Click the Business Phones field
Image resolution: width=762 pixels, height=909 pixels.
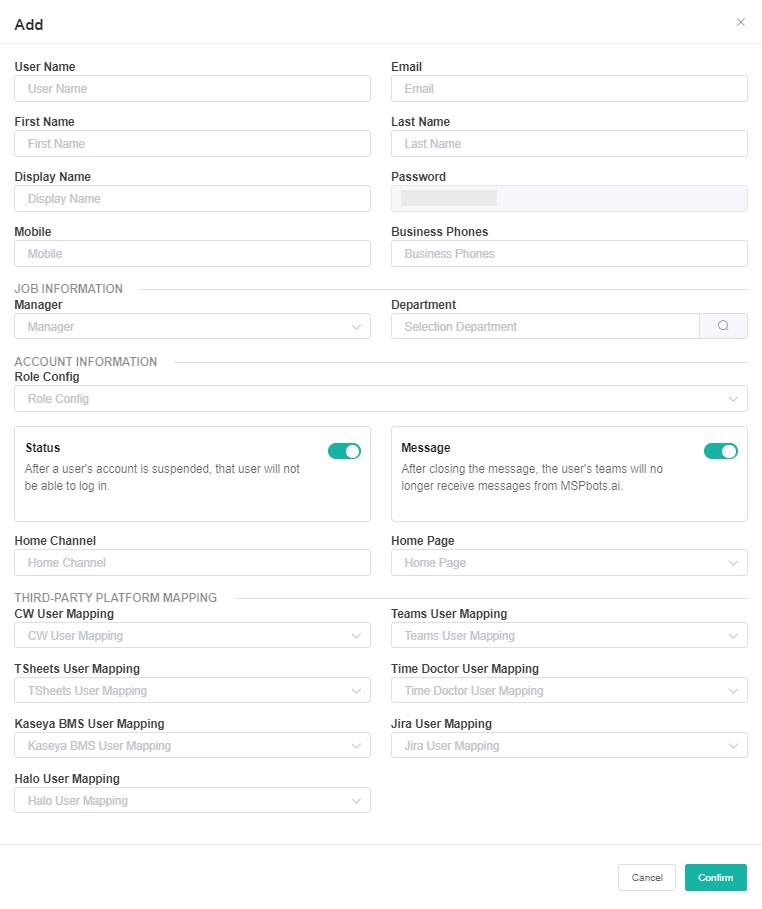point(568,254)
